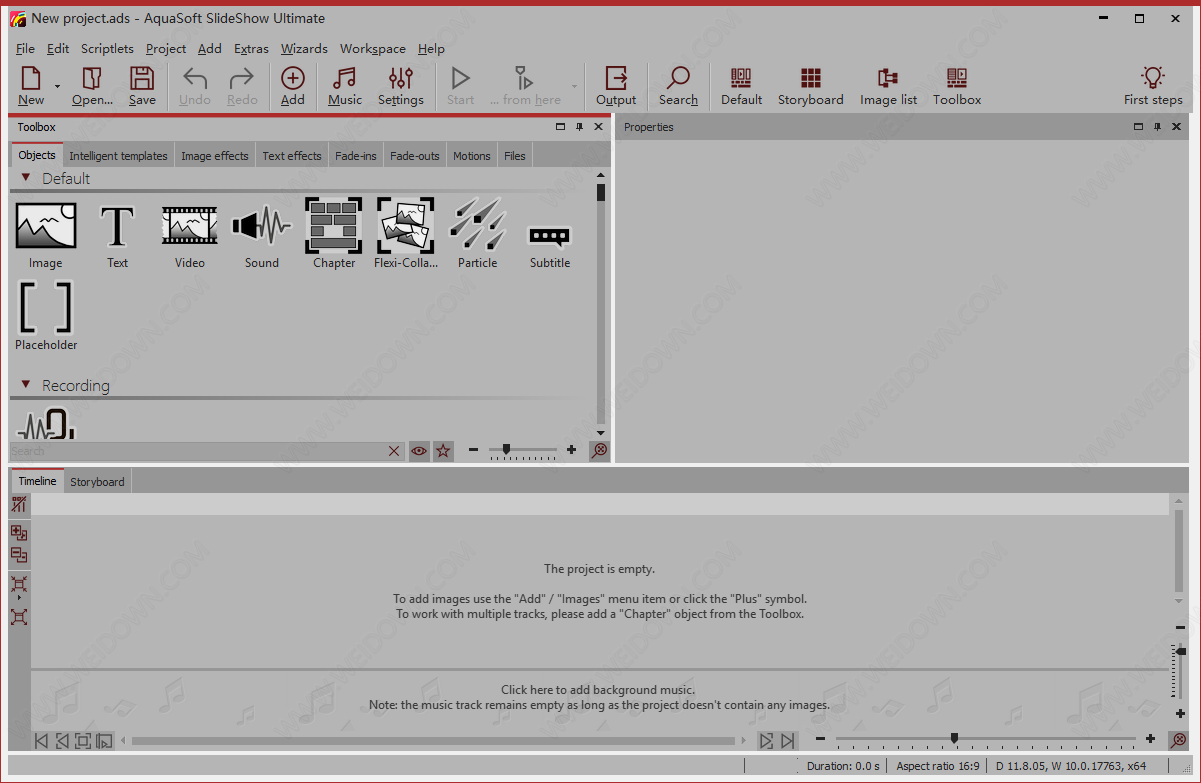
Task: Select the Particle object
Action: tap(477, 233)
